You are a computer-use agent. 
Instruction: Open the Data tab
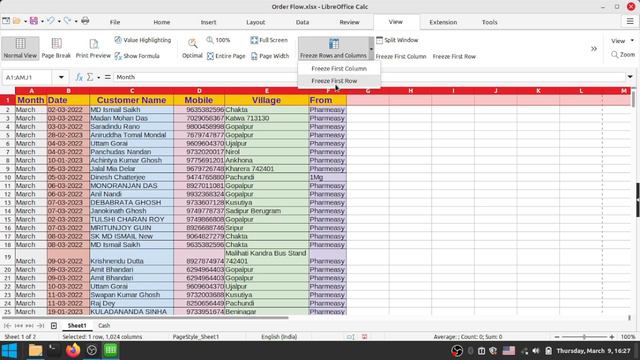[302, 22]
